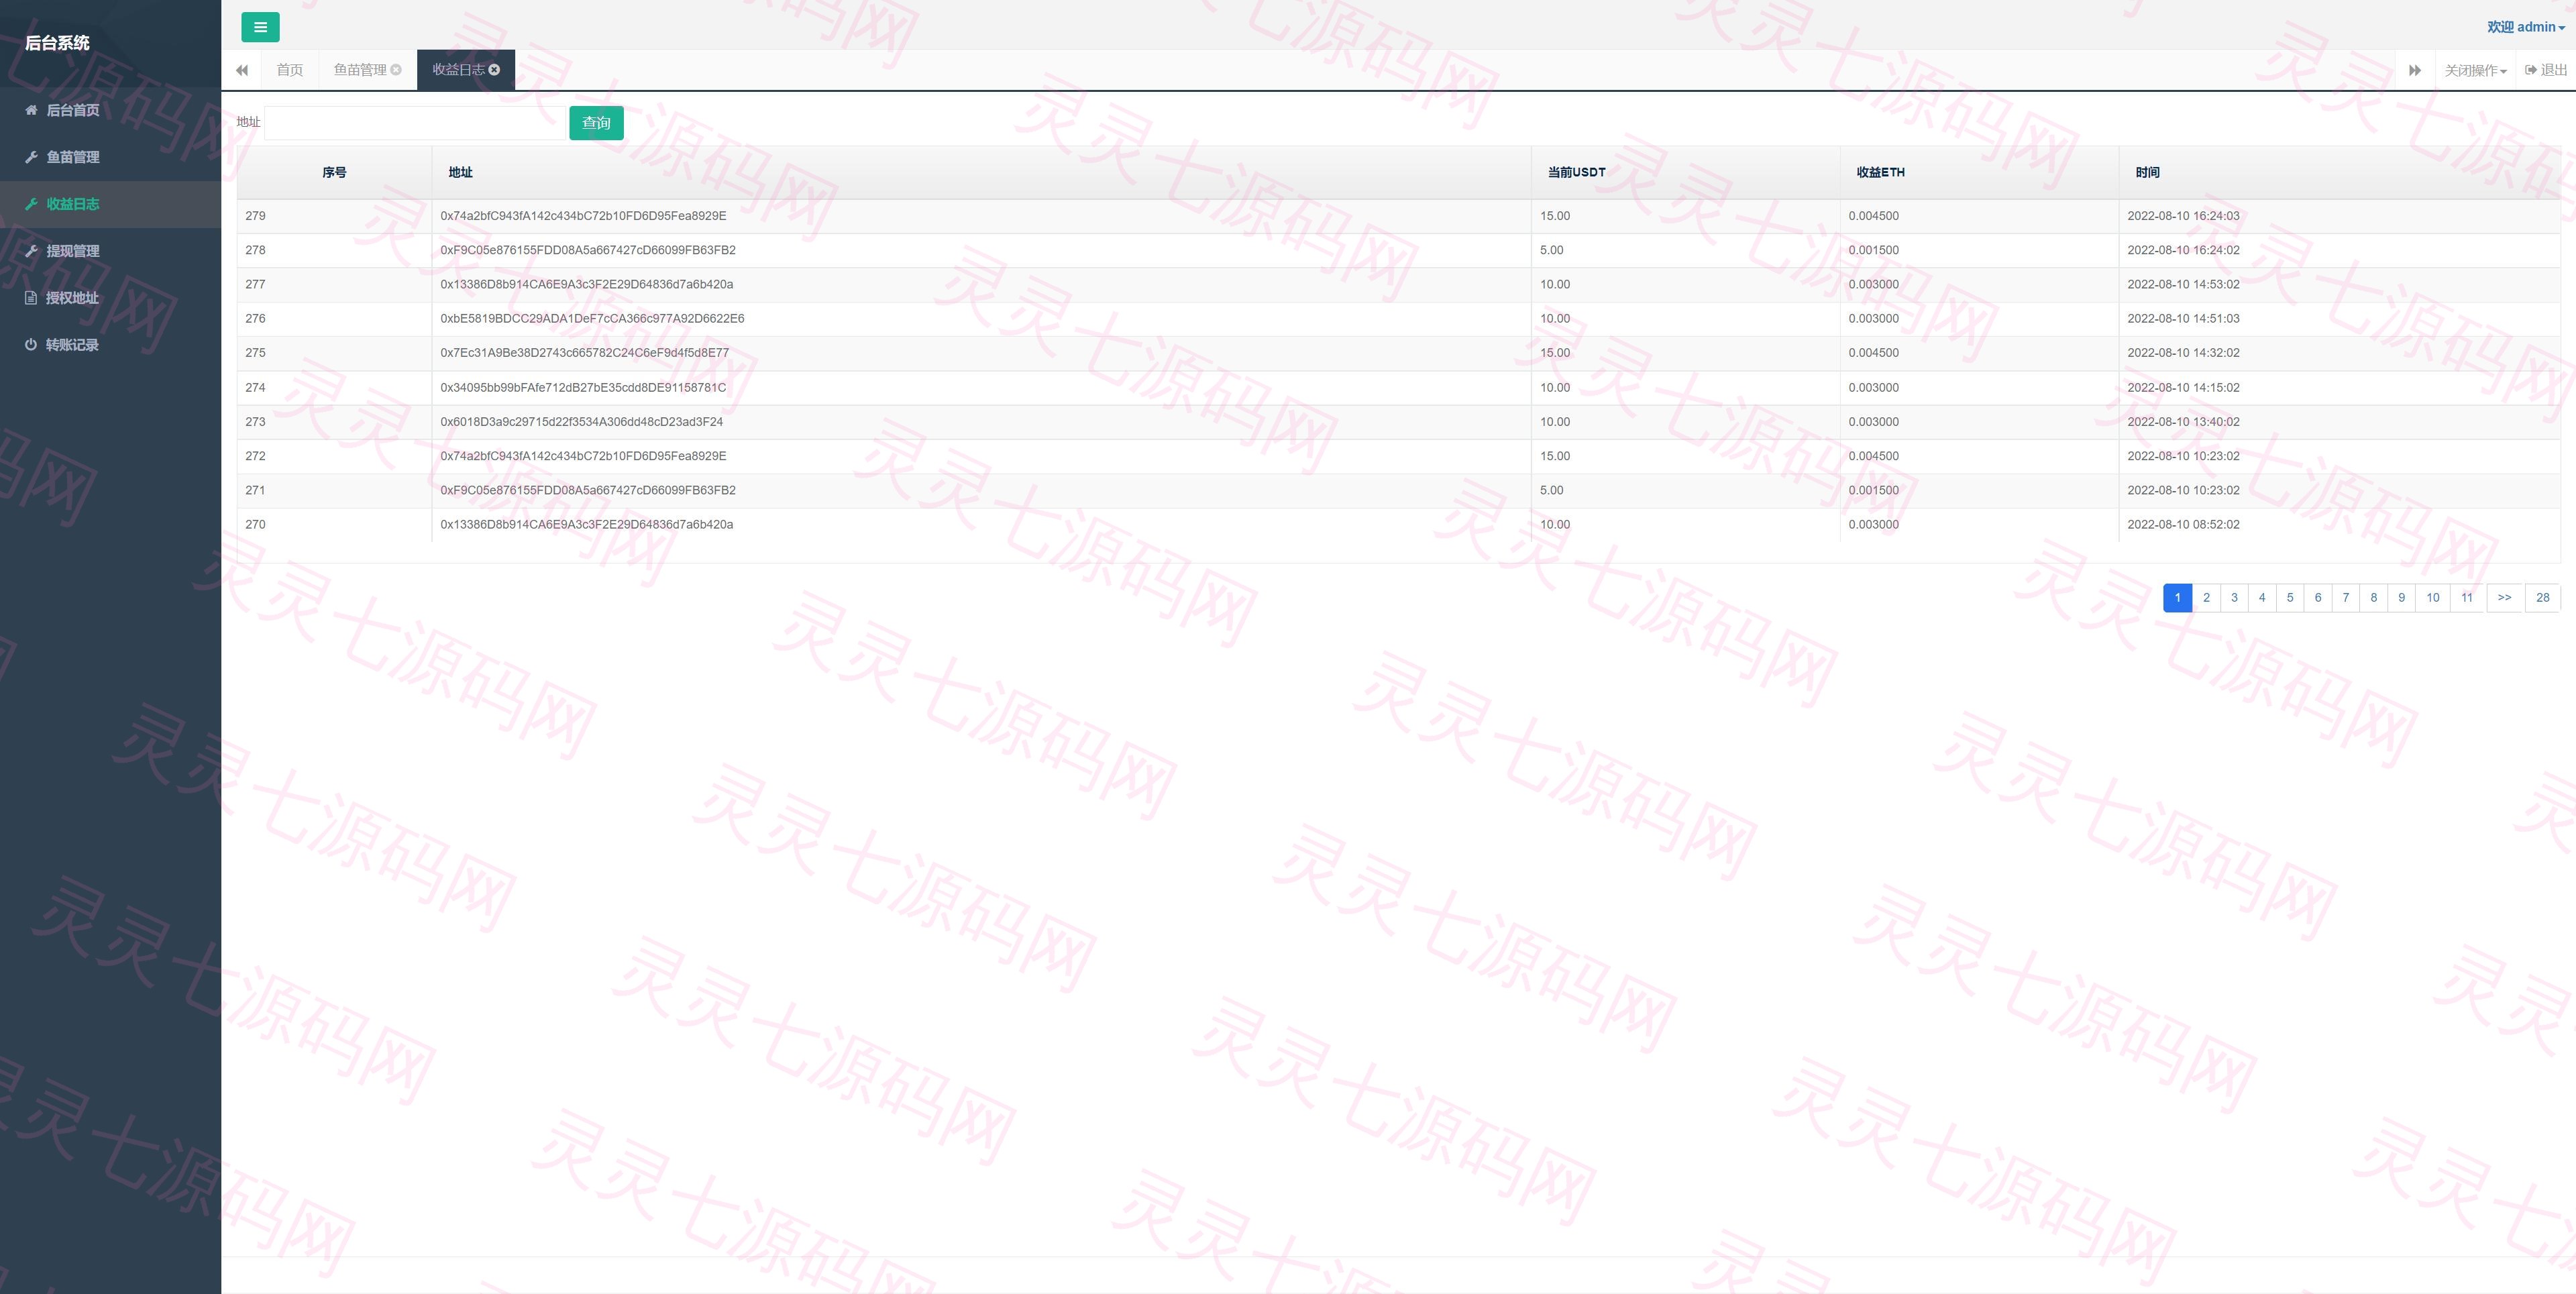2576x1294 pixels.
Task: Go to page 11 in pagination
Action: pyautogui.click(x=2467, y=598)
